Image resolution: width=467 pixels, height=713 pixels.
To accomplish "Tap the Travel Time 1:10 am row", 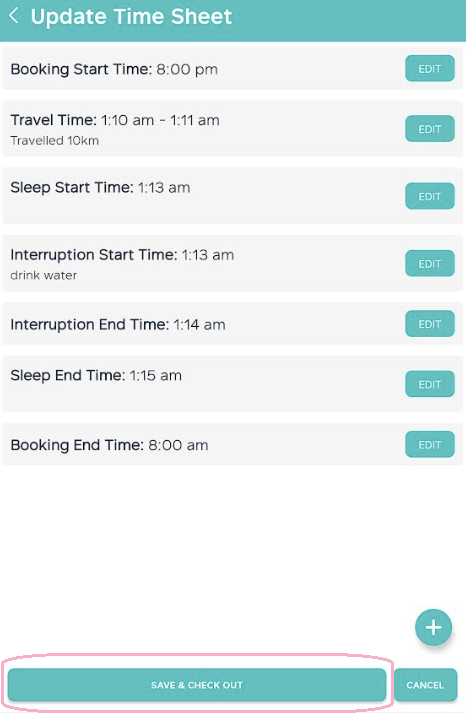I will (x=233, y=129).
